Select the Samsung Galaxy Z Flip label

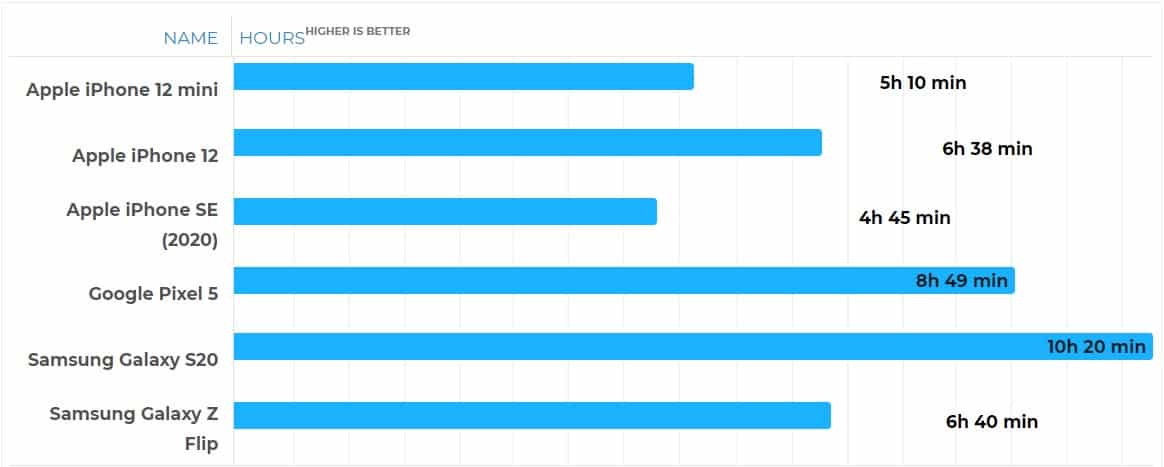point(134,427)
